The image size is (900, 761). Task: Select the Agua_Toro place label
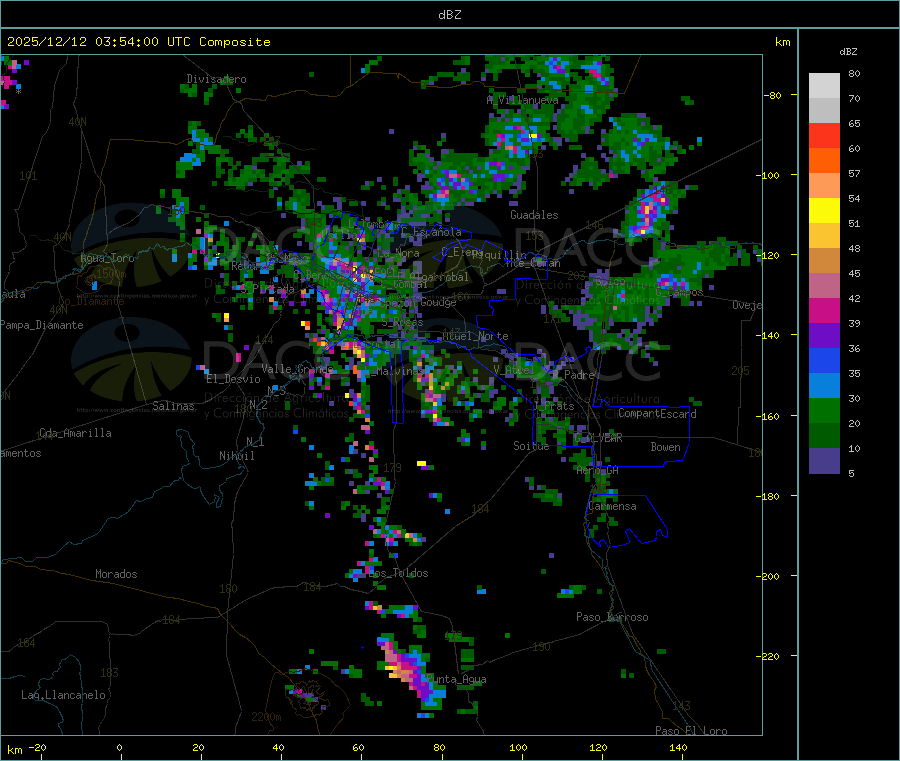pyautogui.click(x=107, y=258)
